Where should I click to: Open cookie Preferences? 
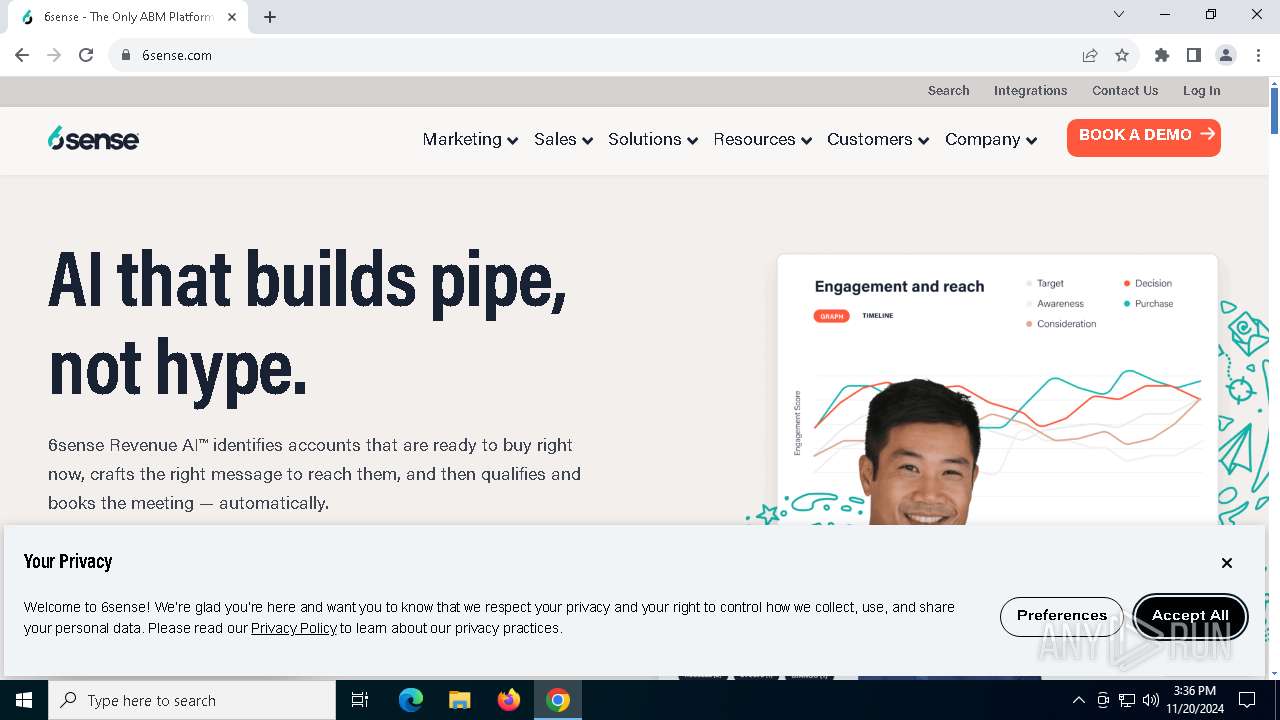pos(1062,615)
